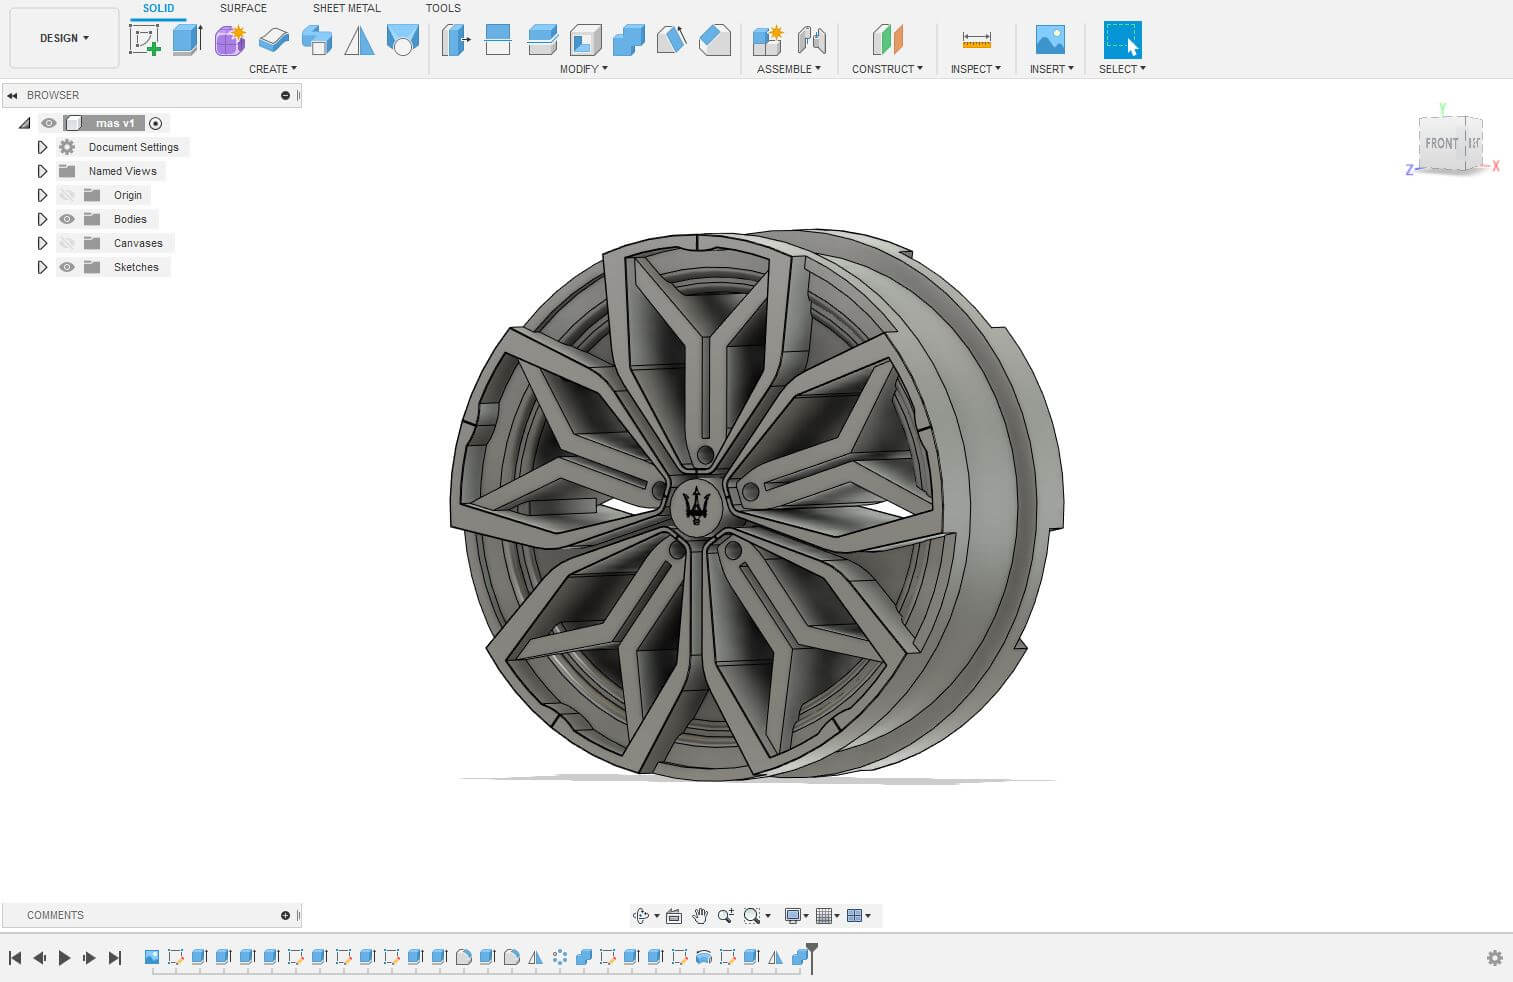Select the Zoom tool with plus sign
1513x982 pixels.
[726, 915]
